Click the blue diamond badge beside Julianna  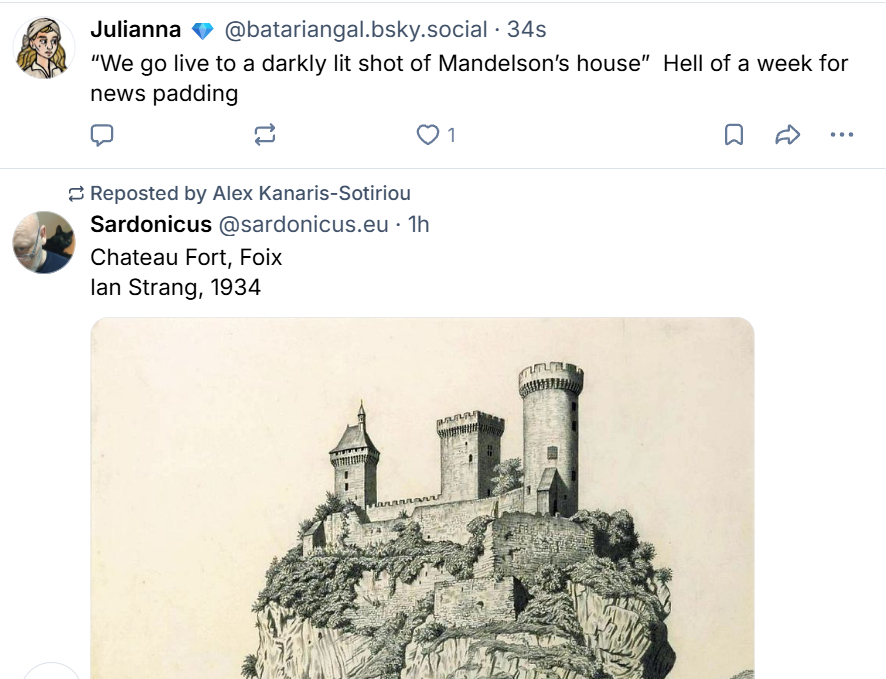[203, 31]
